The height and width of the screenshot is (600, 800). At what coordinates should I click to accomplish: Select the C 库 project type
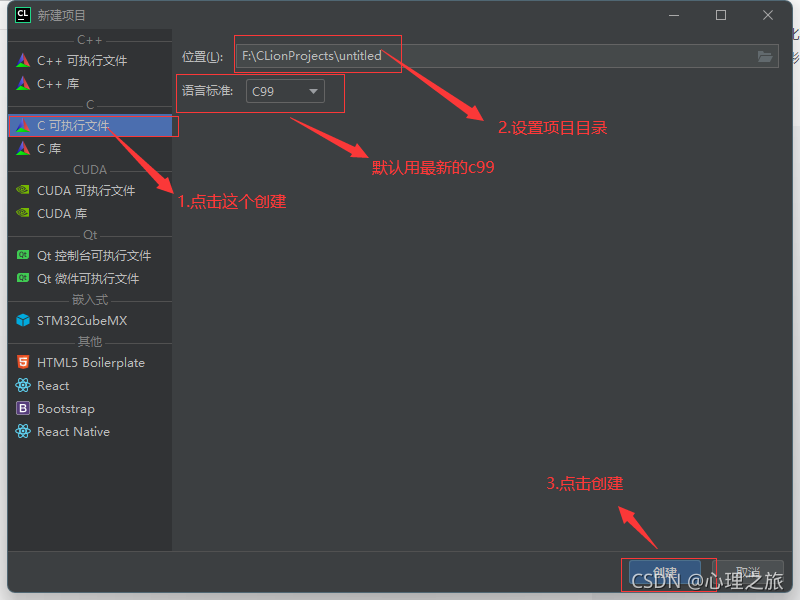[90, 148]
